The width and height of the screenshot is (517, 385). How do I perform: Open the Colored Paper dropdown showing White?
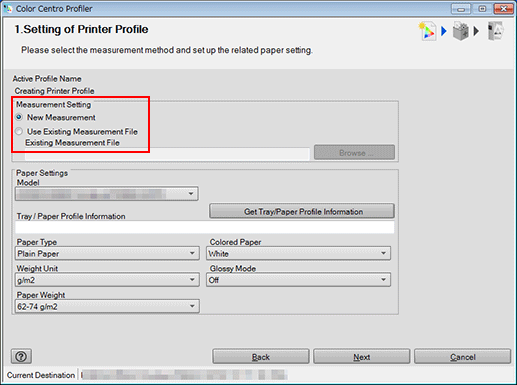298,253
